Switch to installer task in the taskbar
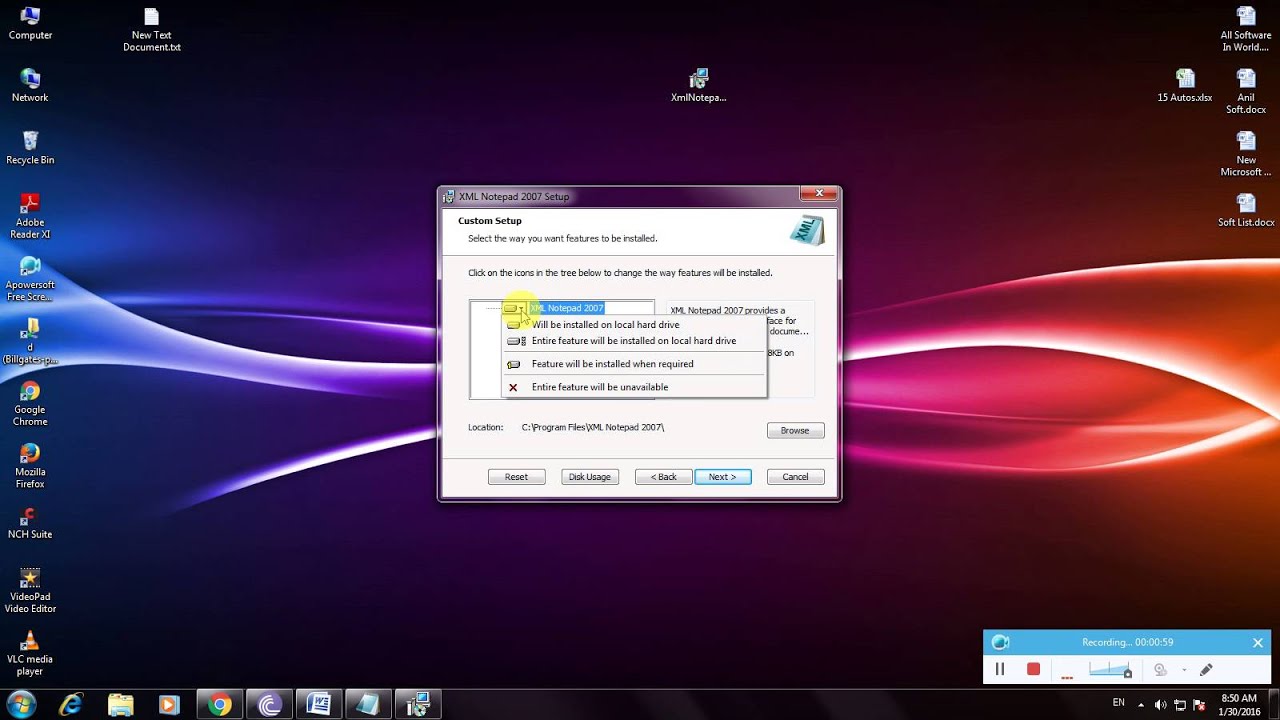Viewport: 1280px width, 720px height. 417,704
